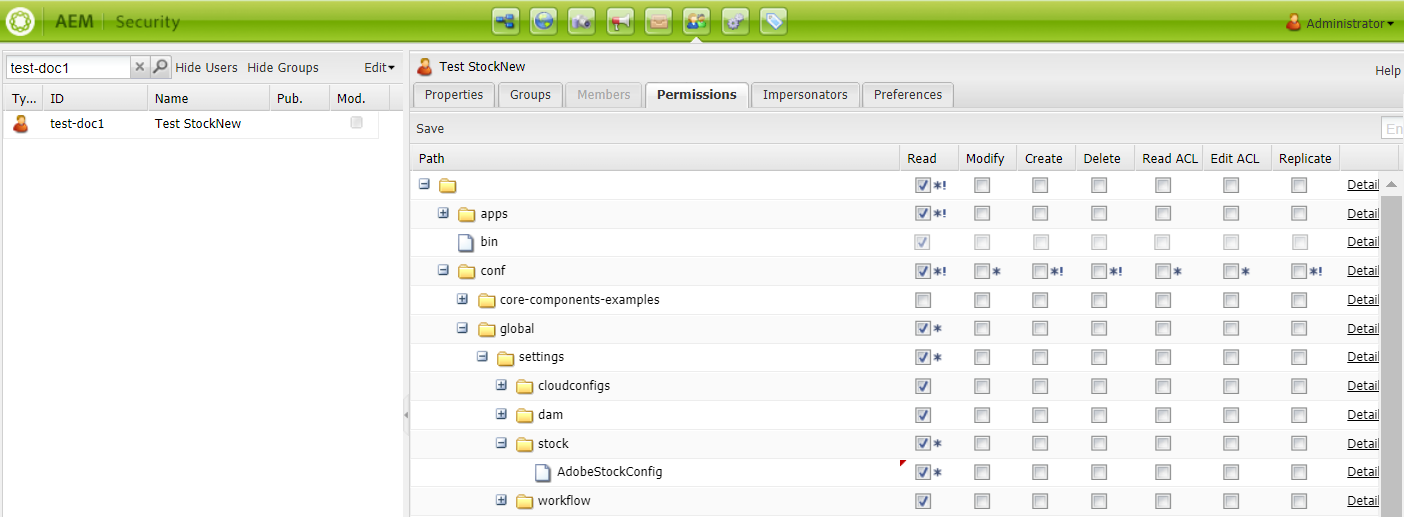Open Digital Assets camera icon
Screen dimensions: 1404x517
click(582, 21)
